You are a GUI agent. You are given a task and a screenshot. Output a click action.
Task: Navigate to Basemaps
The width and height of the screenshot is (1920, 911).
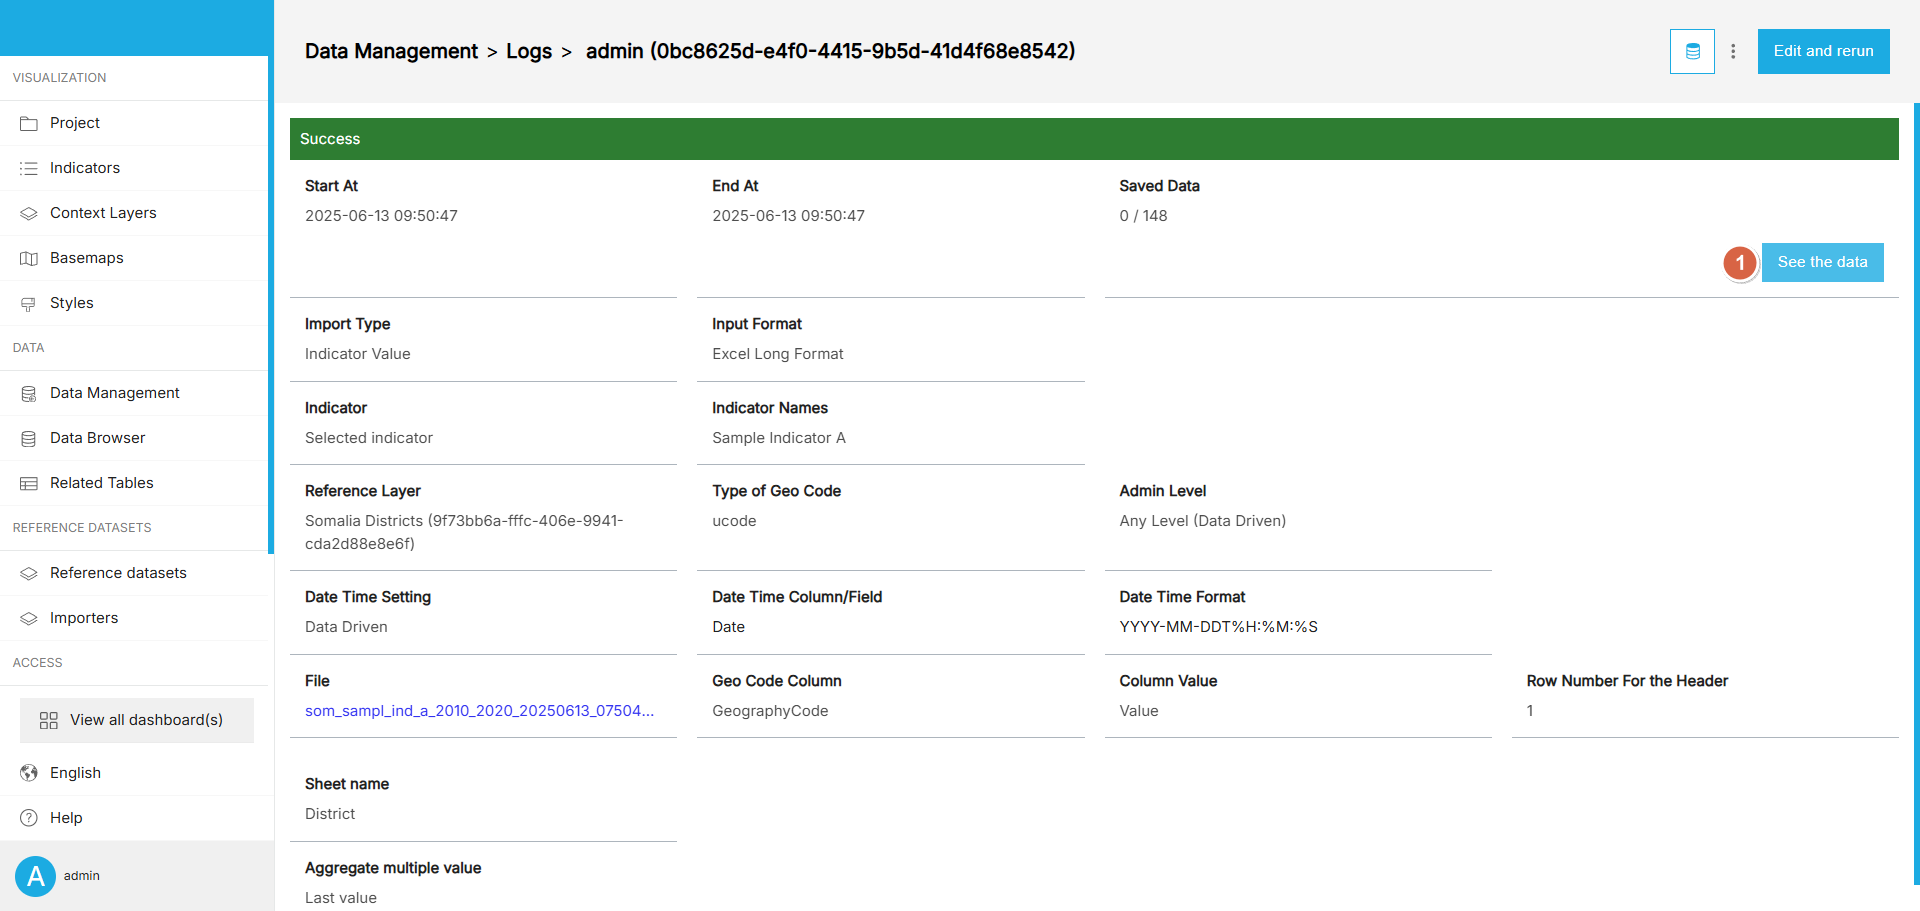coord(134,258)
